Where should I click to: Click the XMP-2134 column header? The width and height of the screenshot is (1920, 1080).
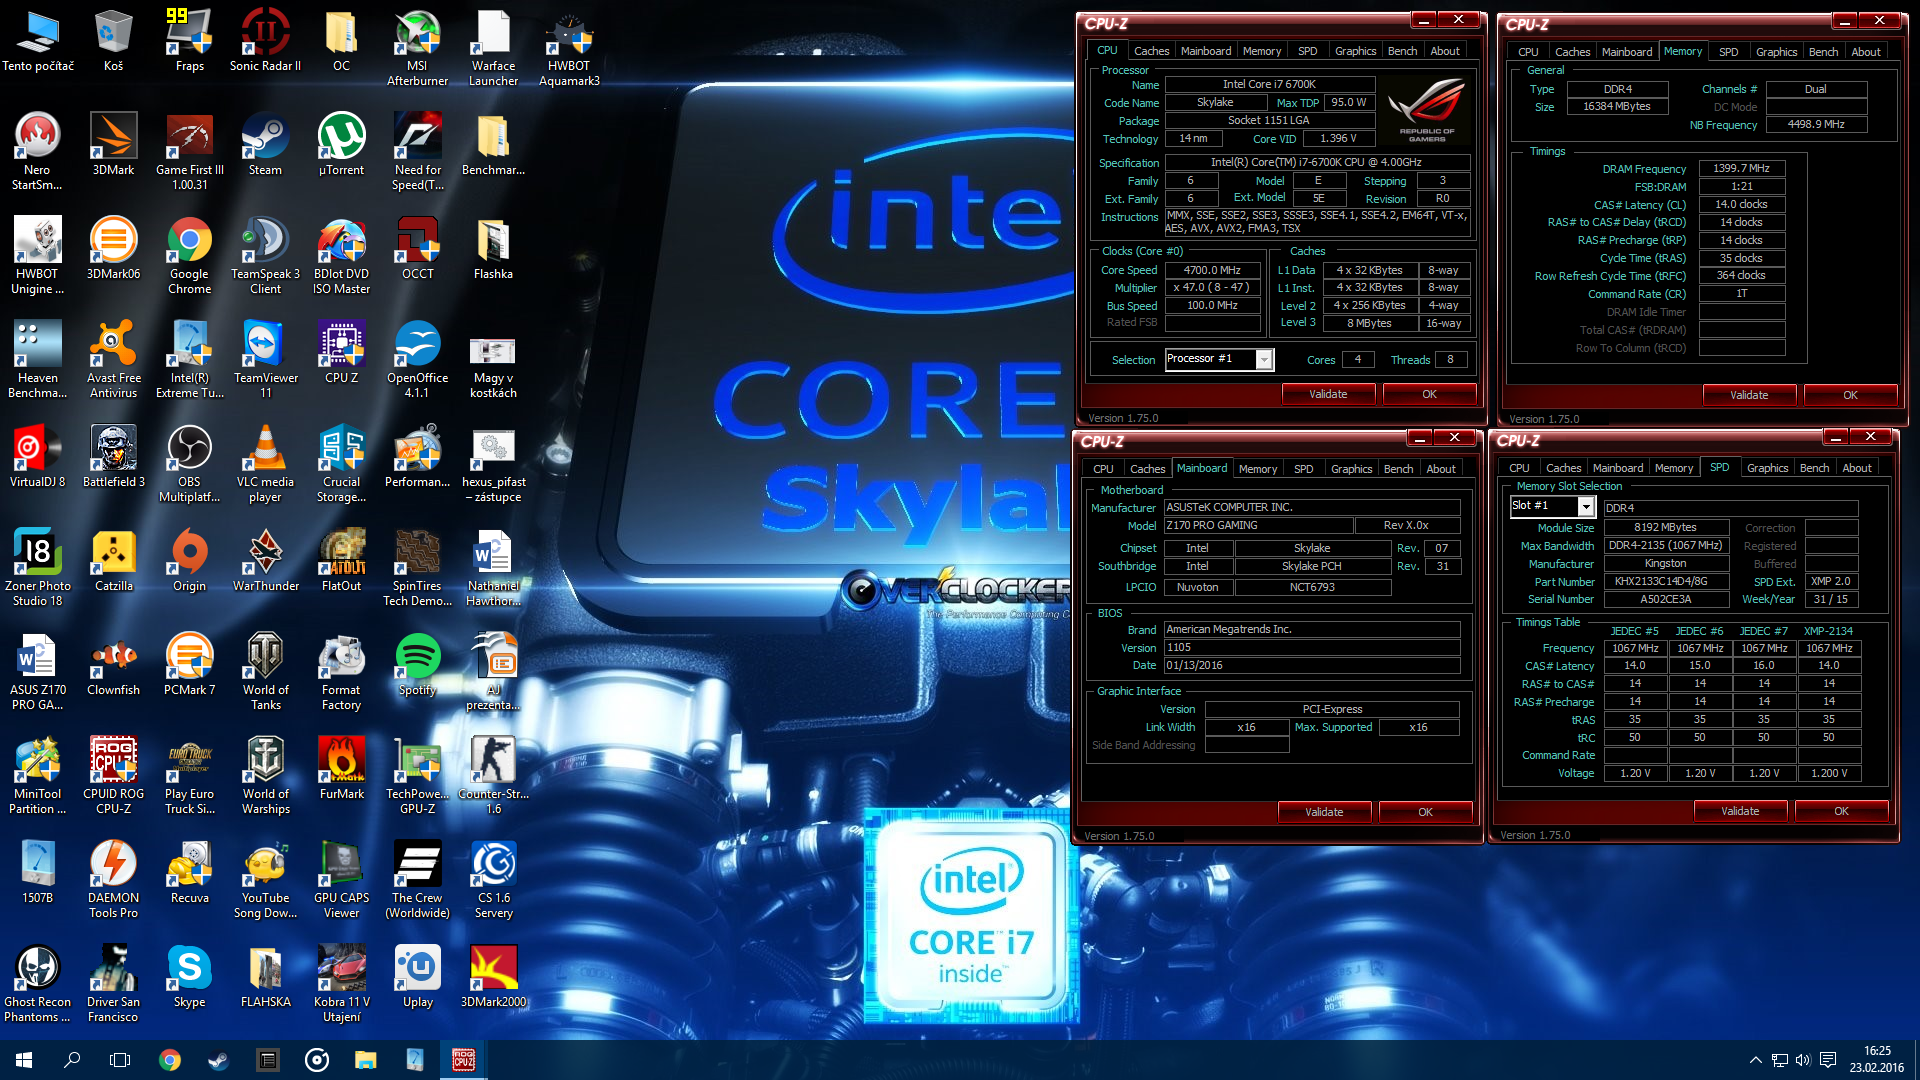coord(1828,631)
